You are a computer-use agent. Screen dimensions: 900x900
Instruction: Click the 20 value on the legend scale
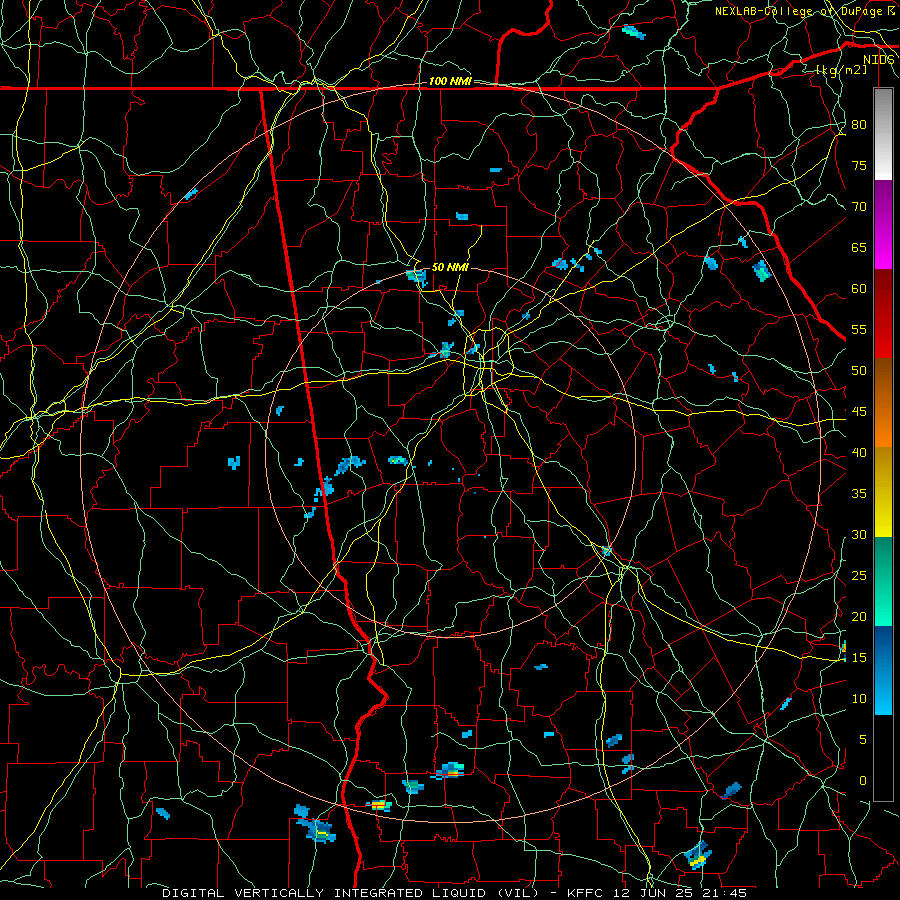tap(859, 617)
